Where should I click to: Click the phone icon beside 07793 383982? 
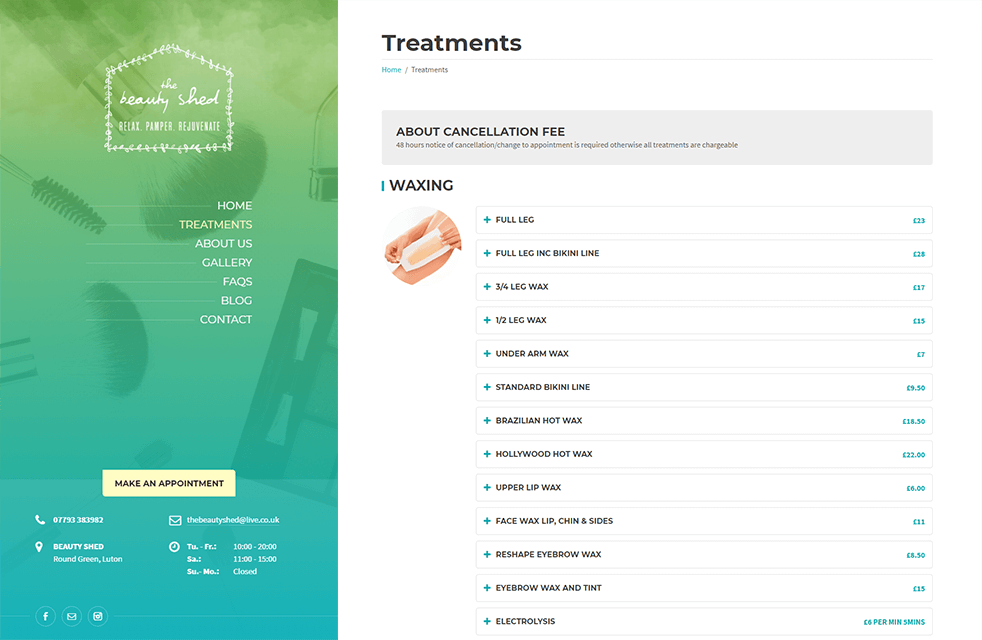tap(40, 520)
